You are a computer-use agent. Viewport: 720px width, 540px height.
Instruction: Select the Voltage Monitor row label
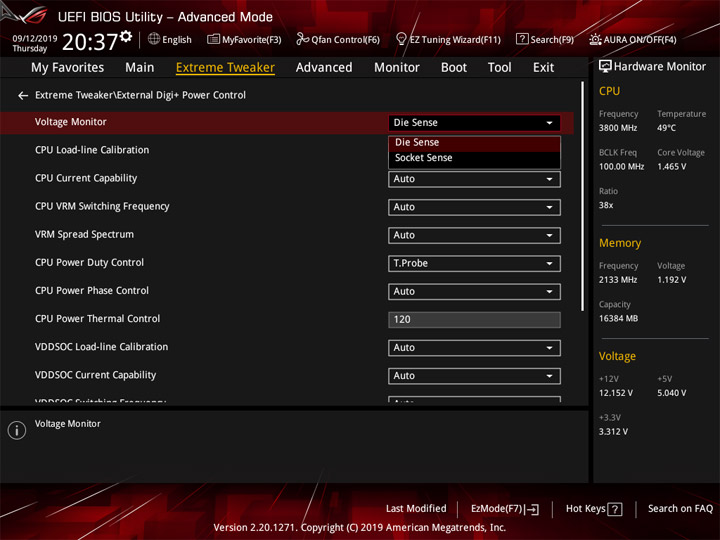[x=71, y=122]
